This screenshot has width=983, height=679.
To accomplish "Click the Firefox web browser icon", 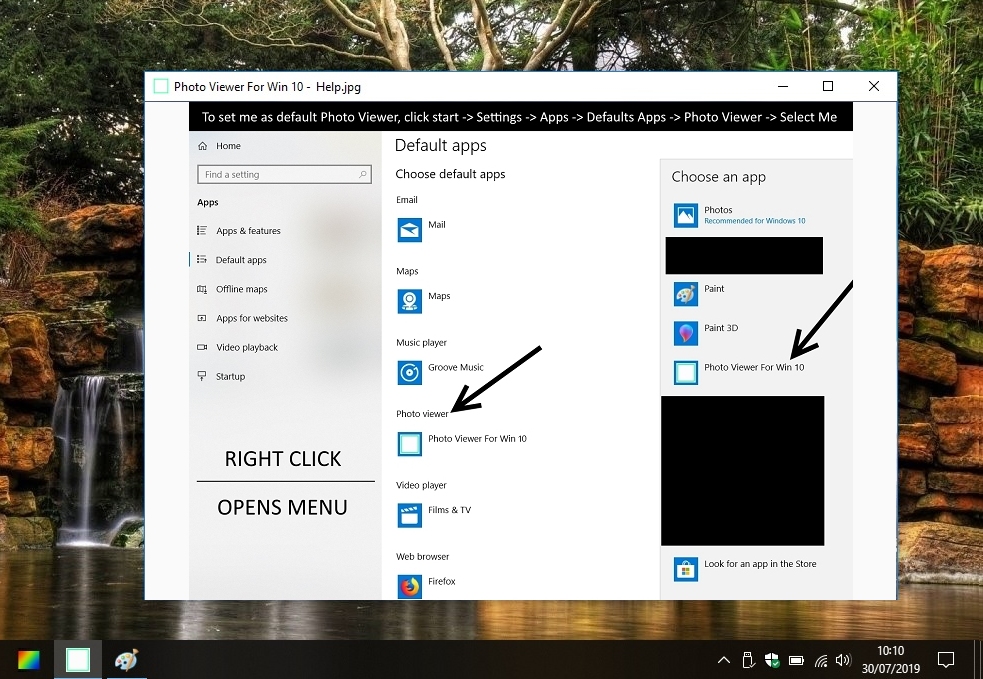I will (409, 587).
